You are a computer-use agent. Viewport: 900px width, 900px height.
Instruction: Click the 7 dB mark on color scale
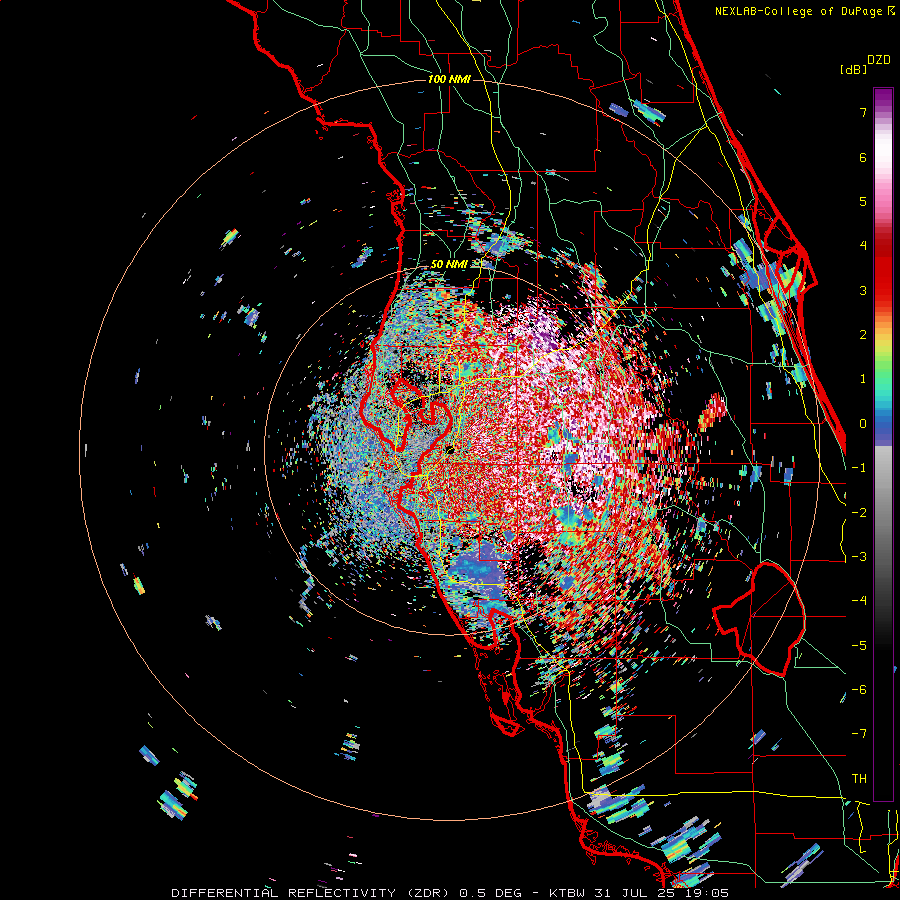click(863, 112)
